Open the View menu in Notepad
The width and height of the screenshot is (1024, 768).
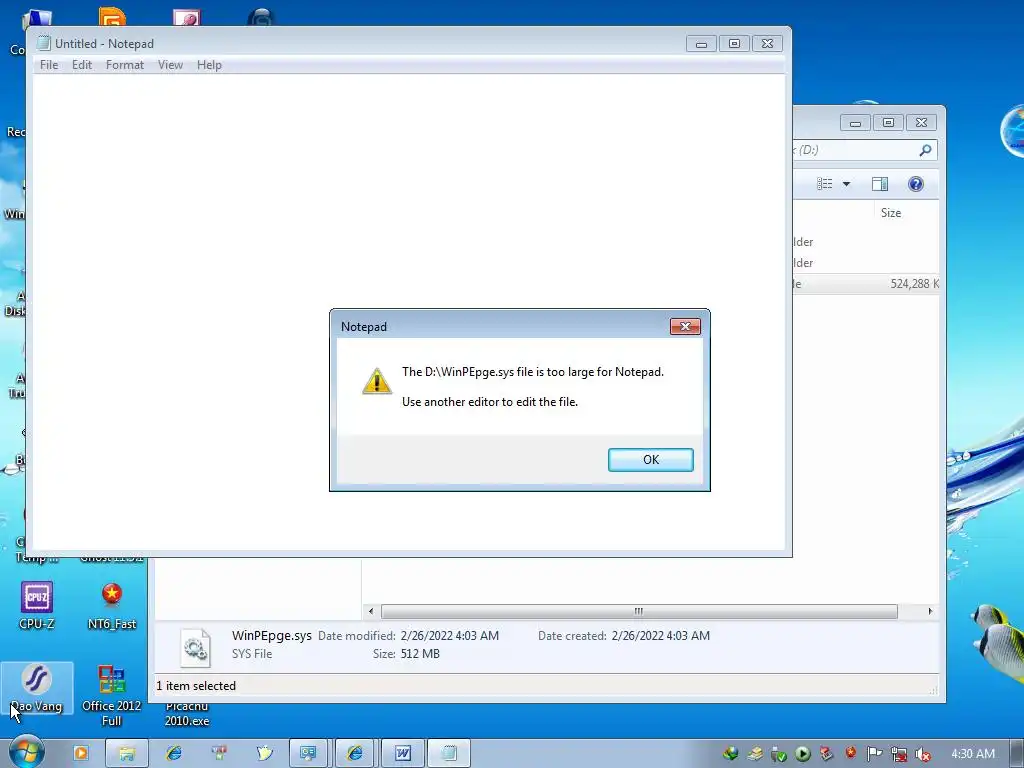[x=170, y=65]
